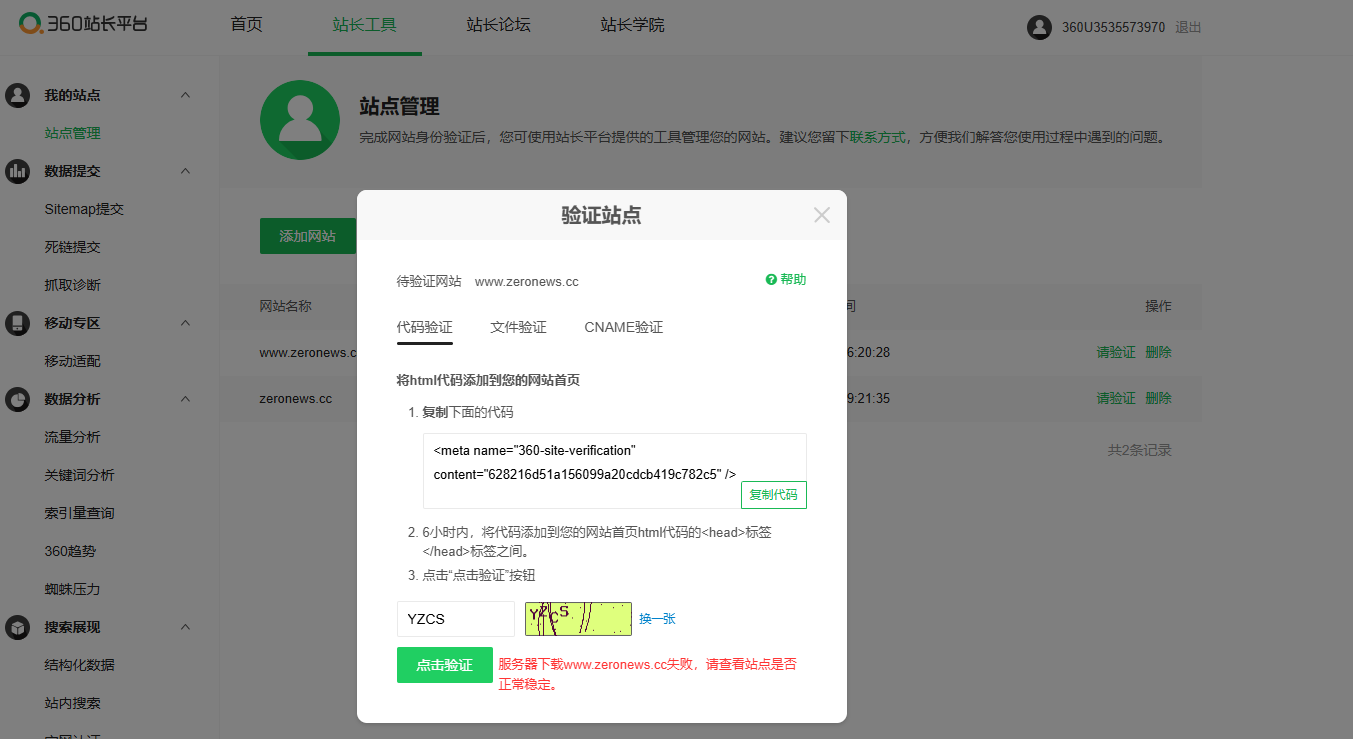
Task: Click the zeronews.cc site name cell
Action: pos(296,398)
